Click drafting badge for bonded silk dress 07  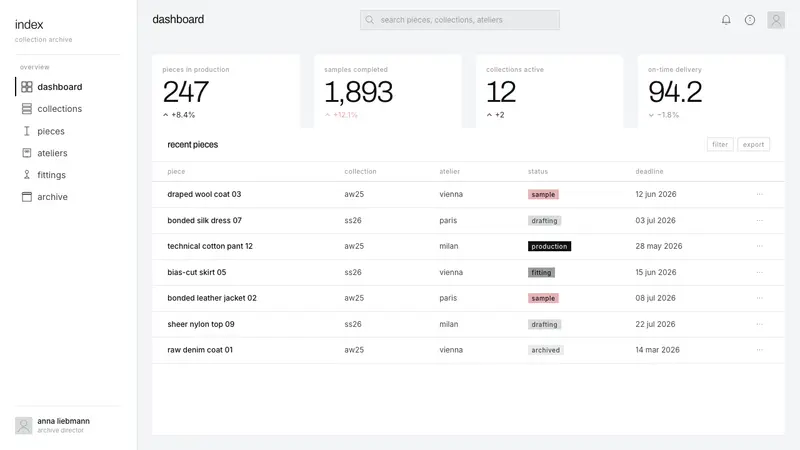click(x=544, y=220)
